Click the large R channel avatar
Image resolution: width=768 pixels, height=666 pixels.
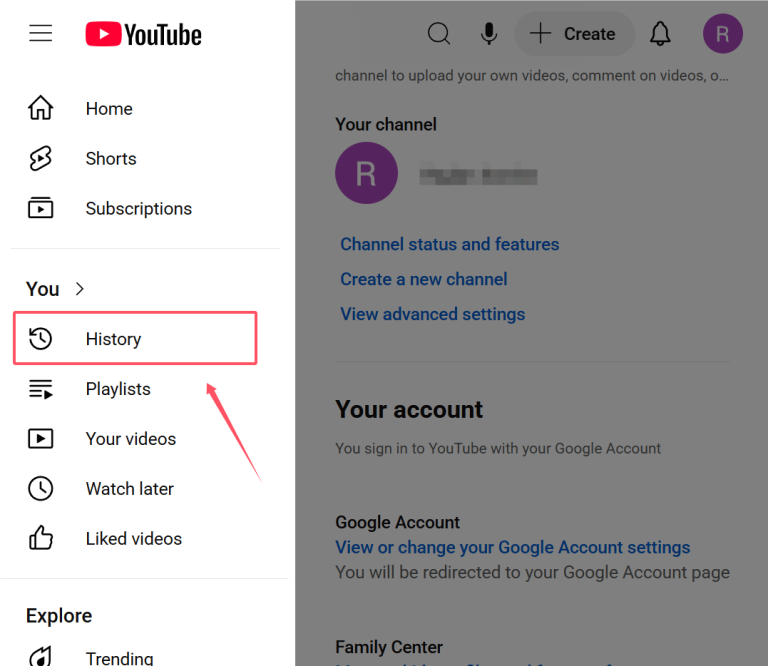tap(366, 173)
